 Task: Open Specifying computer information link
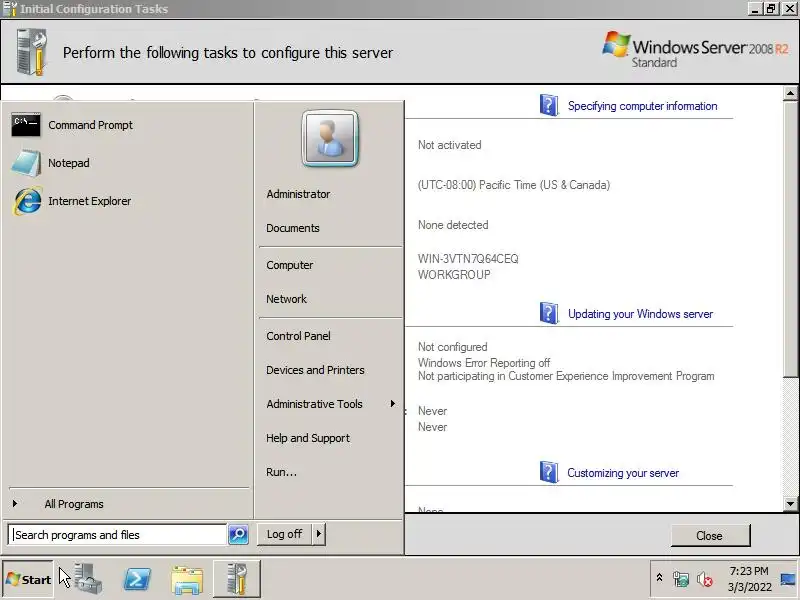pyautogui.click(x=642, y=106)
